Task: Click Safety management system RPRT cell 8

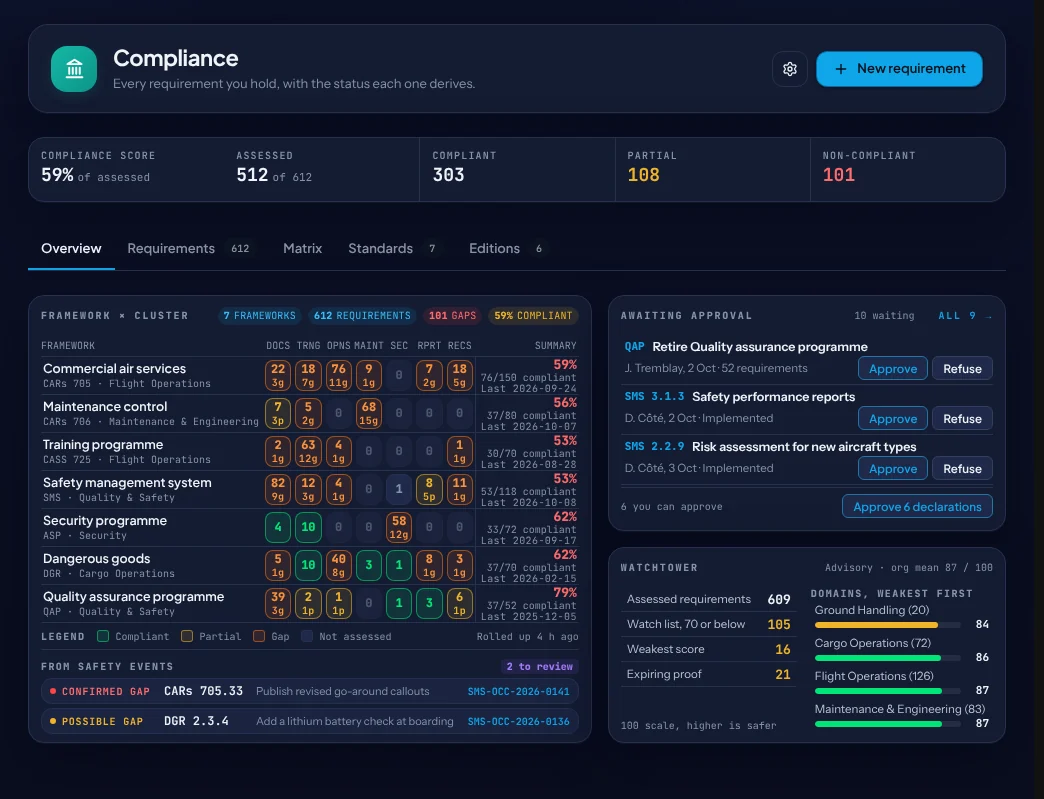Action: [x=429, y=489]
